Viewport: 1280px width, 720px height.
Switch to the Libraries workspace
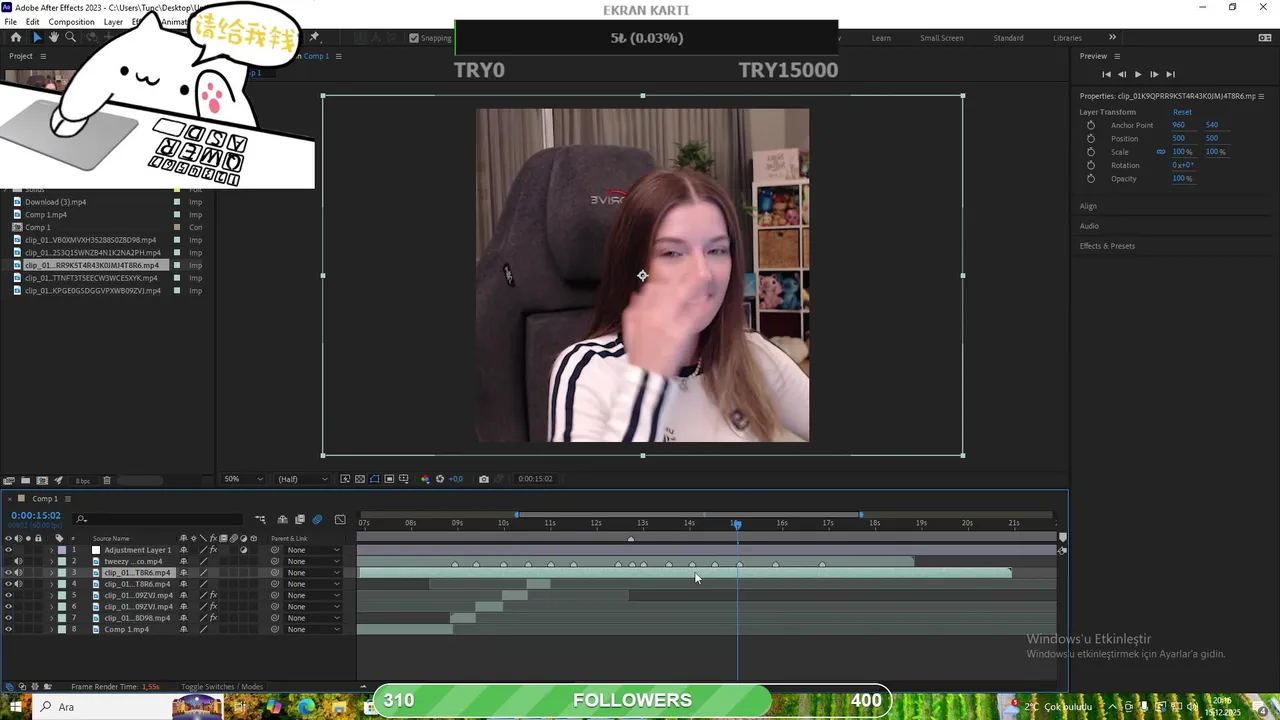[x=1067, y=38]
